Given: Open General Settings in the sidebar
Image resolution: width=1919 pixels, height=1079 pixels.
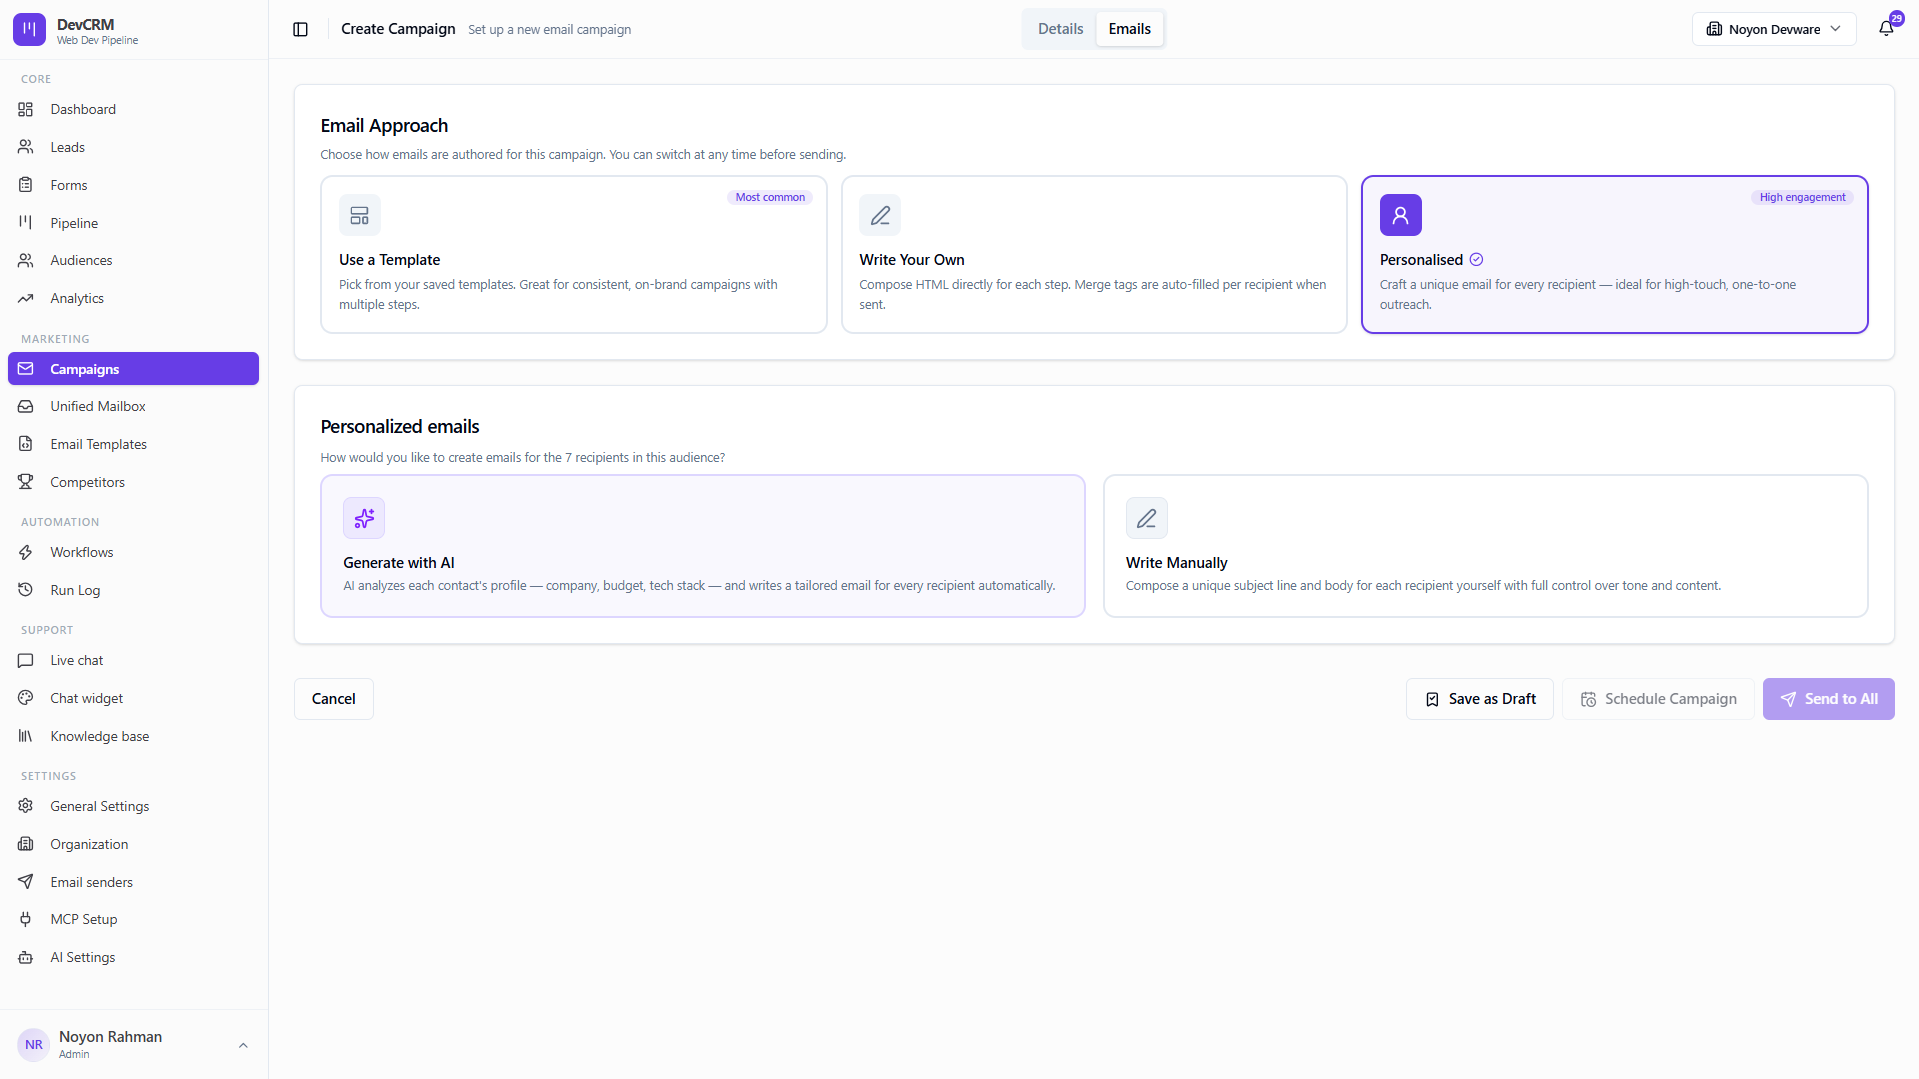Looking at the screenshot, I should 134,806.
